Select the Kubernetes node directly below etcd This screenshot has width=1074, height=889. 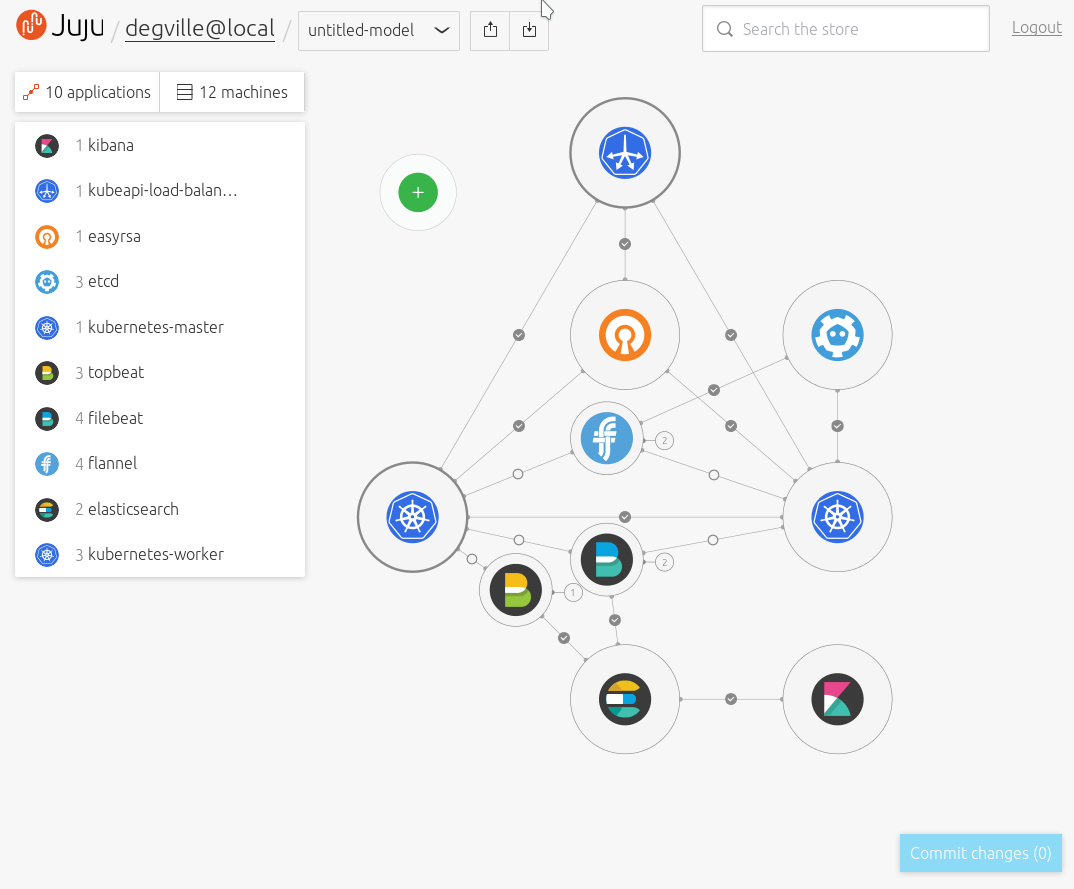[x=837, y=517]
